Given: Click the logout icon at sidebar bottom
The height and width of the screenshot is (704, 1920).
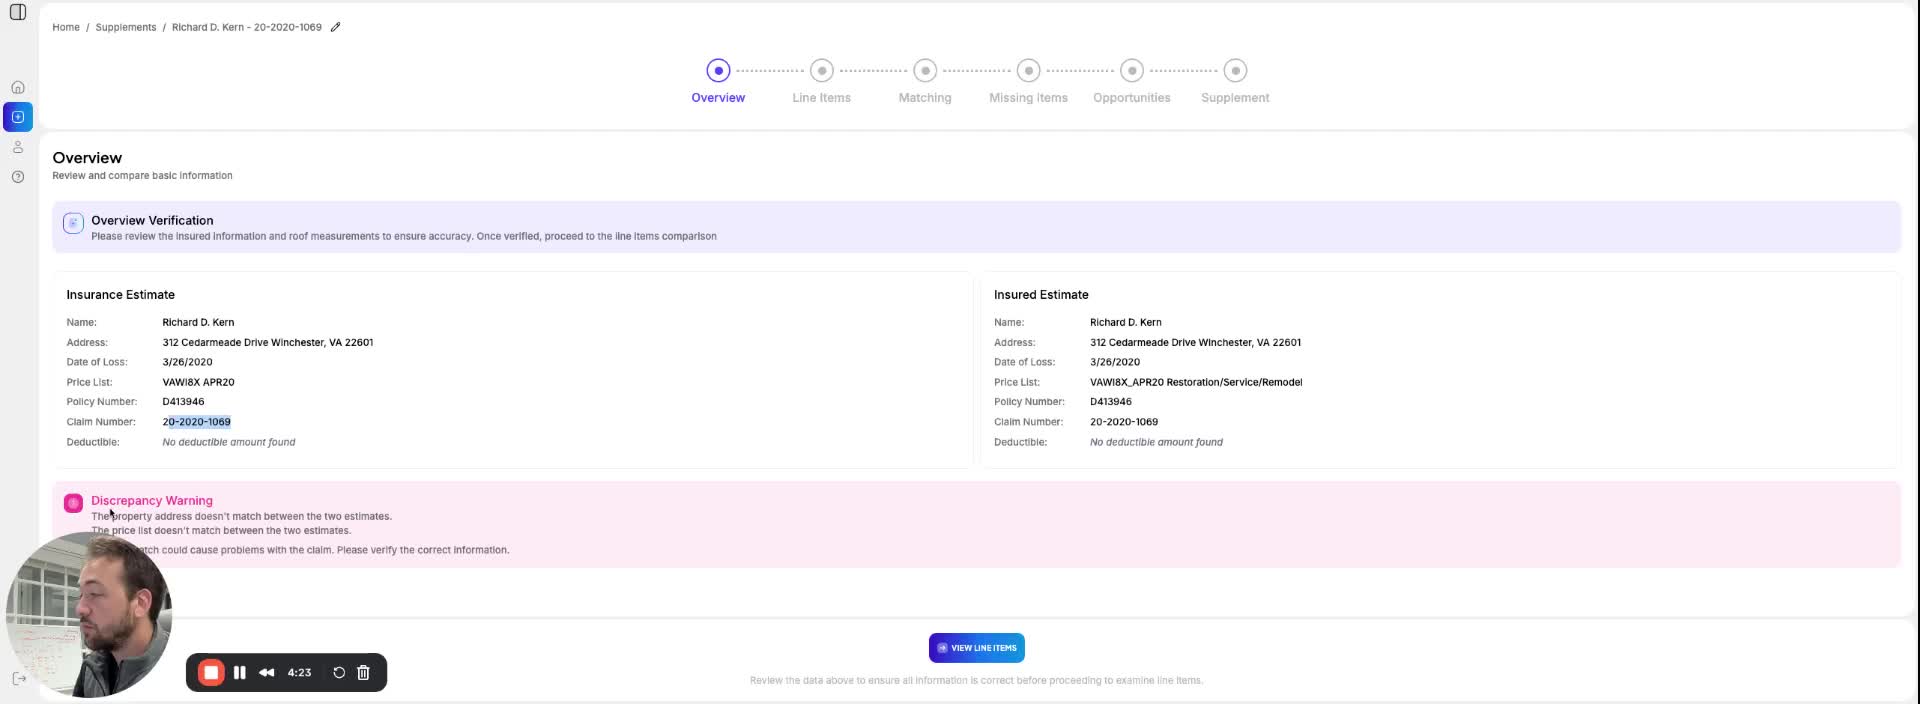Looking at the screenshot, I should (19, 679).
